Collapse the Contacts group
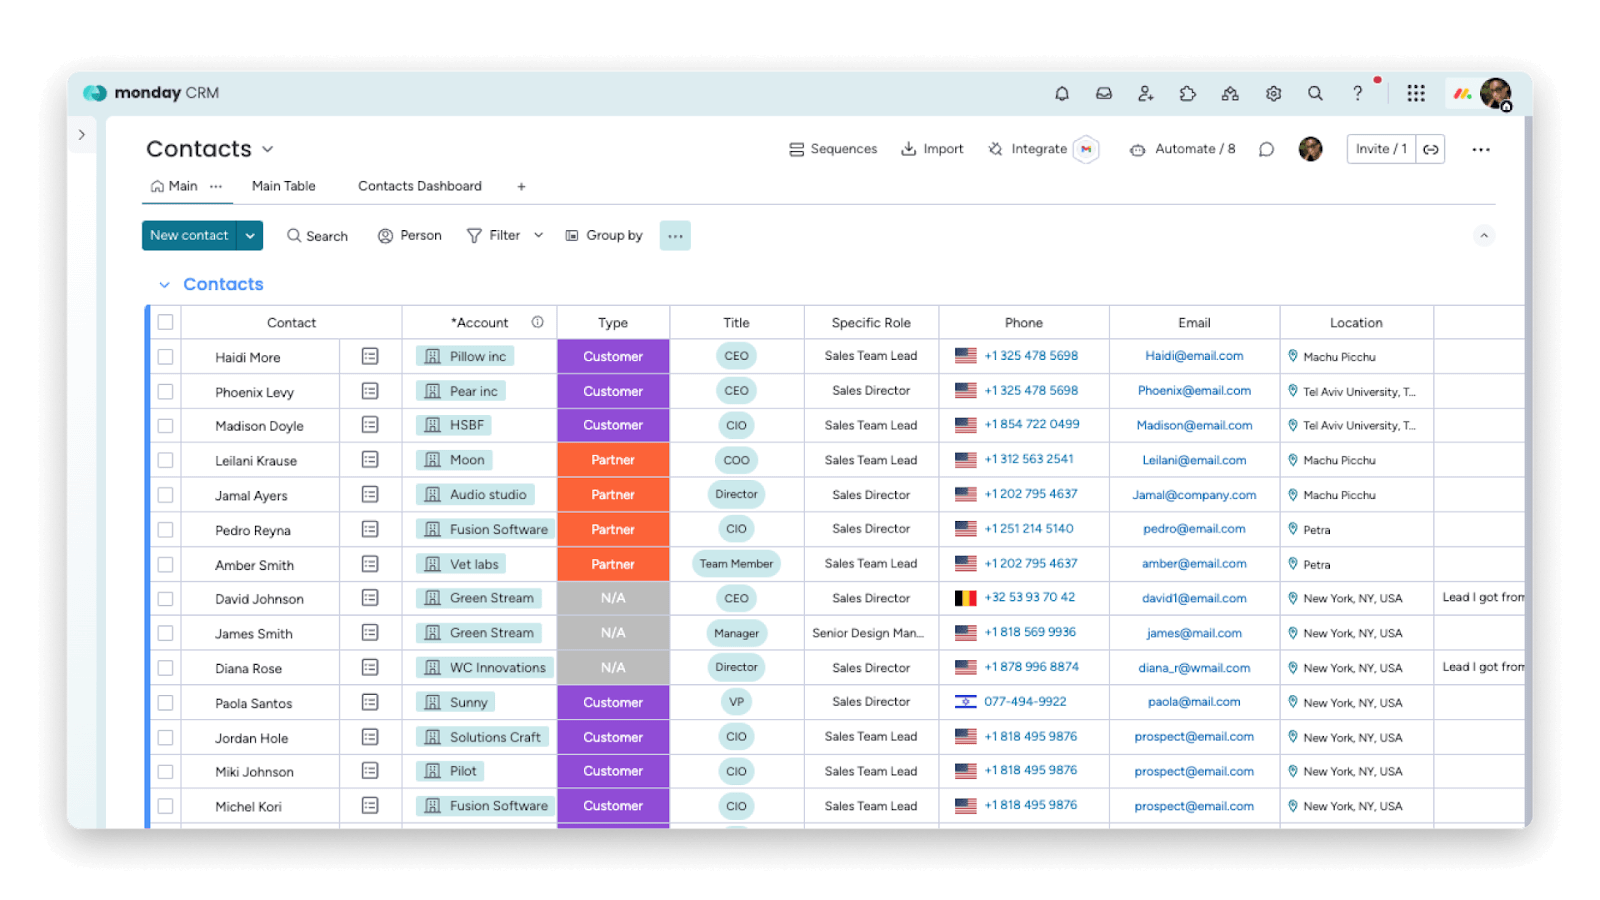Viewport: 1600px width, 900px height. [164, 285]
